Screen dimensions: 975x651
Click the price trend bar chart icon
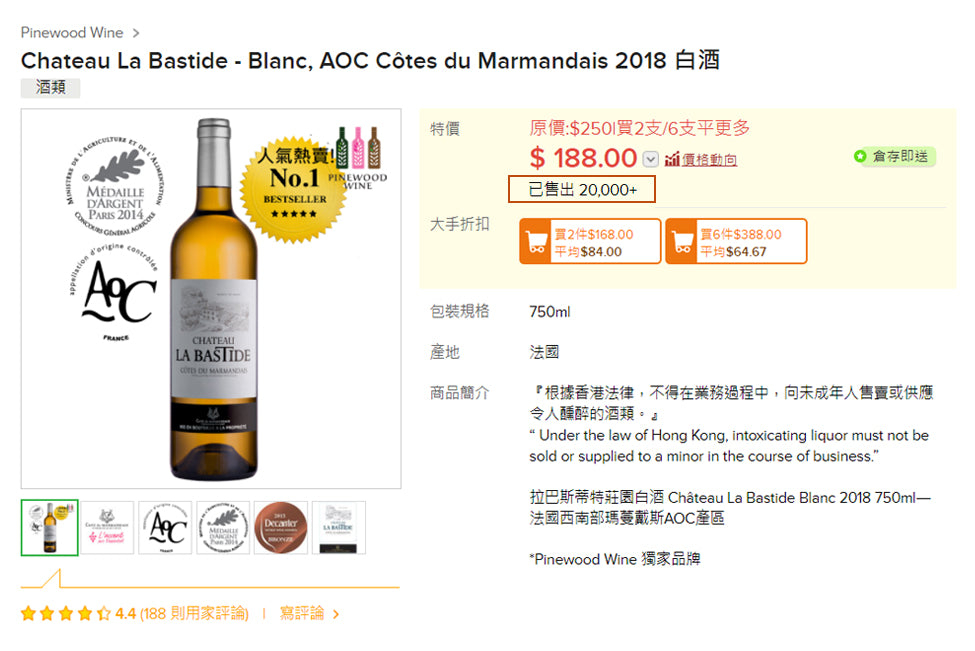pyautogui.click(x=672, y=159)
